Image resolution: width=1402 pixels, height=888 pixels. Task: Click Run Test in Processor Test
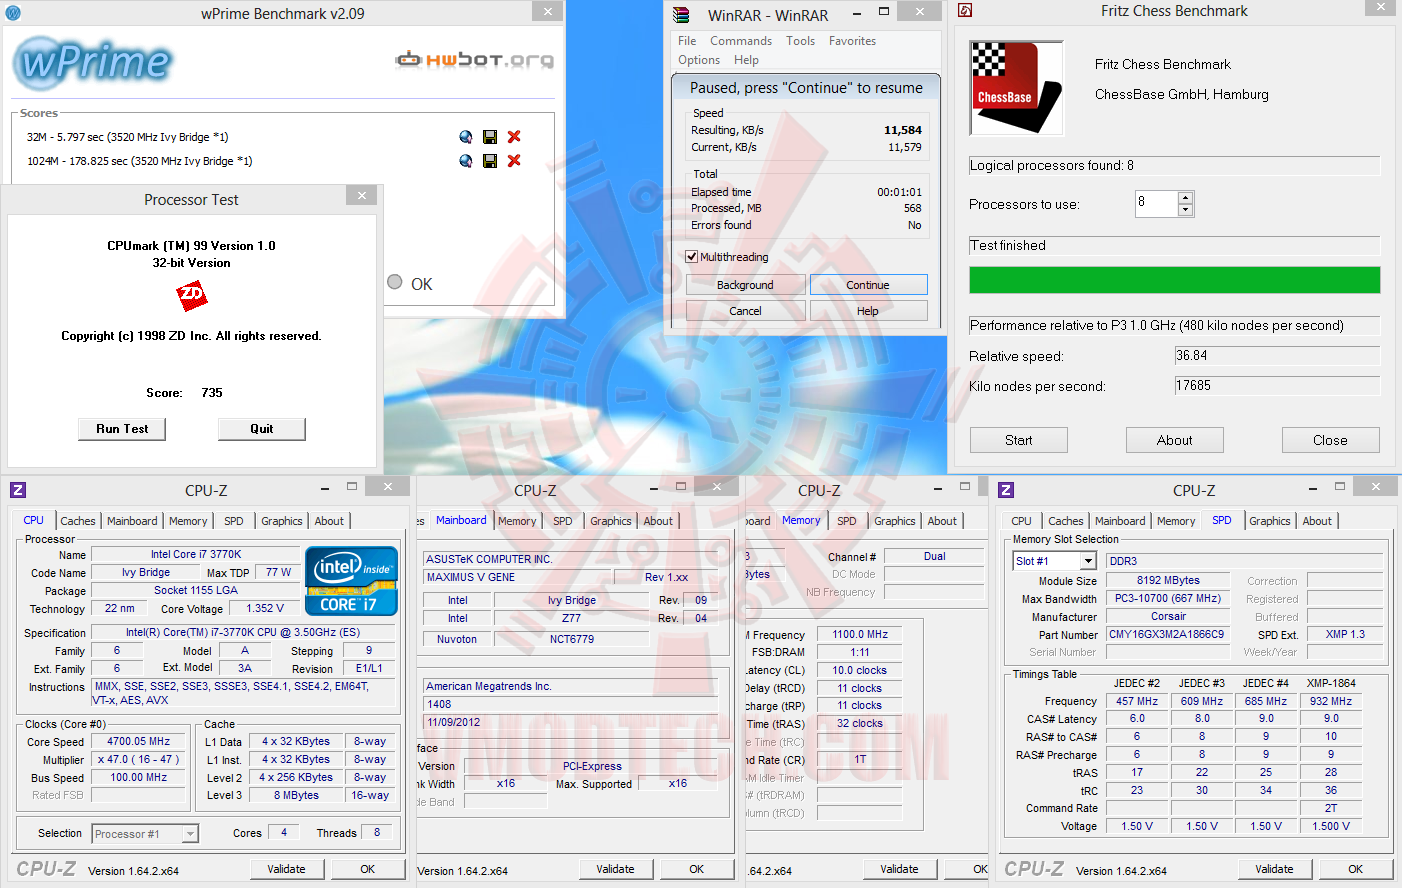coord(122,429)
